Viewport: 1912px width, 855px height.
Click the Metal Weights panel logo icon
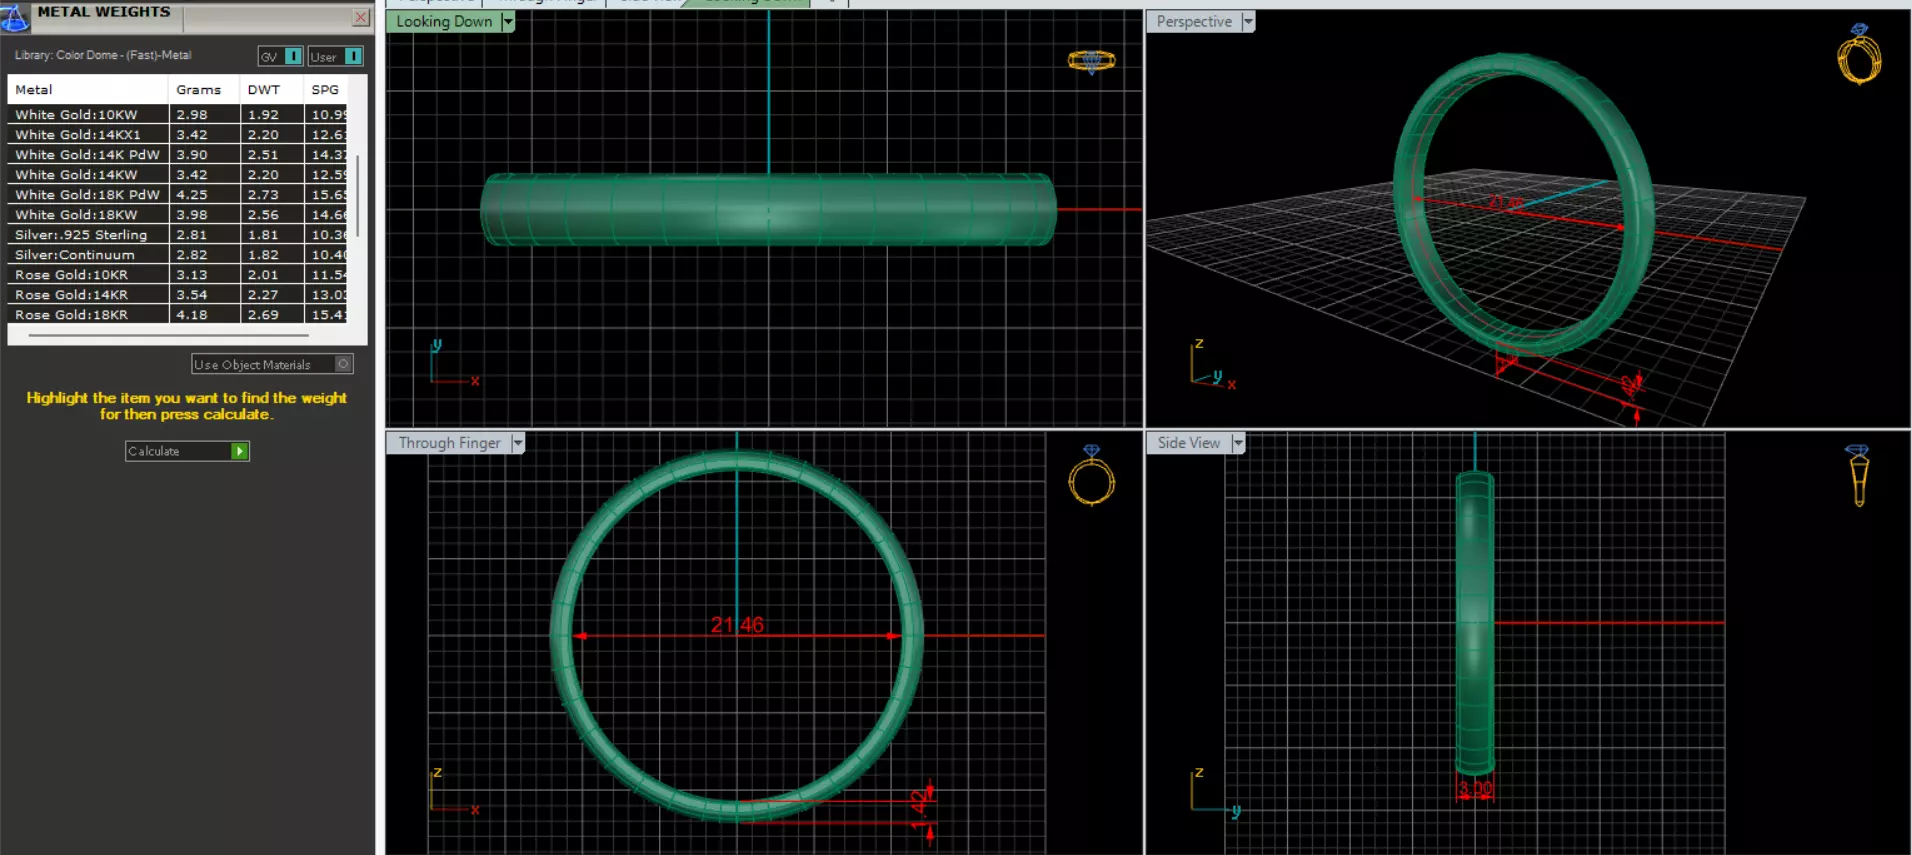pos(14,17)
